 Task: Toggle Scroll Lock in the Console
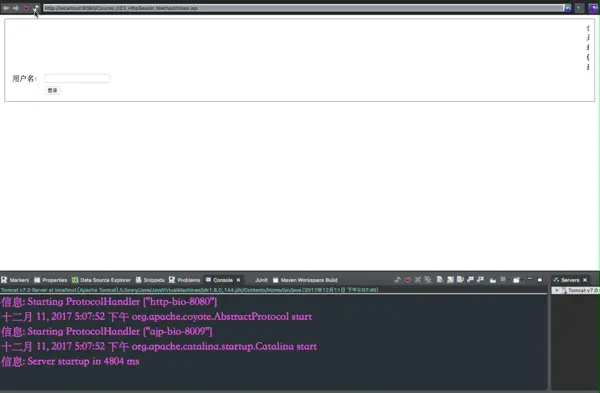[x=450, y=280]
